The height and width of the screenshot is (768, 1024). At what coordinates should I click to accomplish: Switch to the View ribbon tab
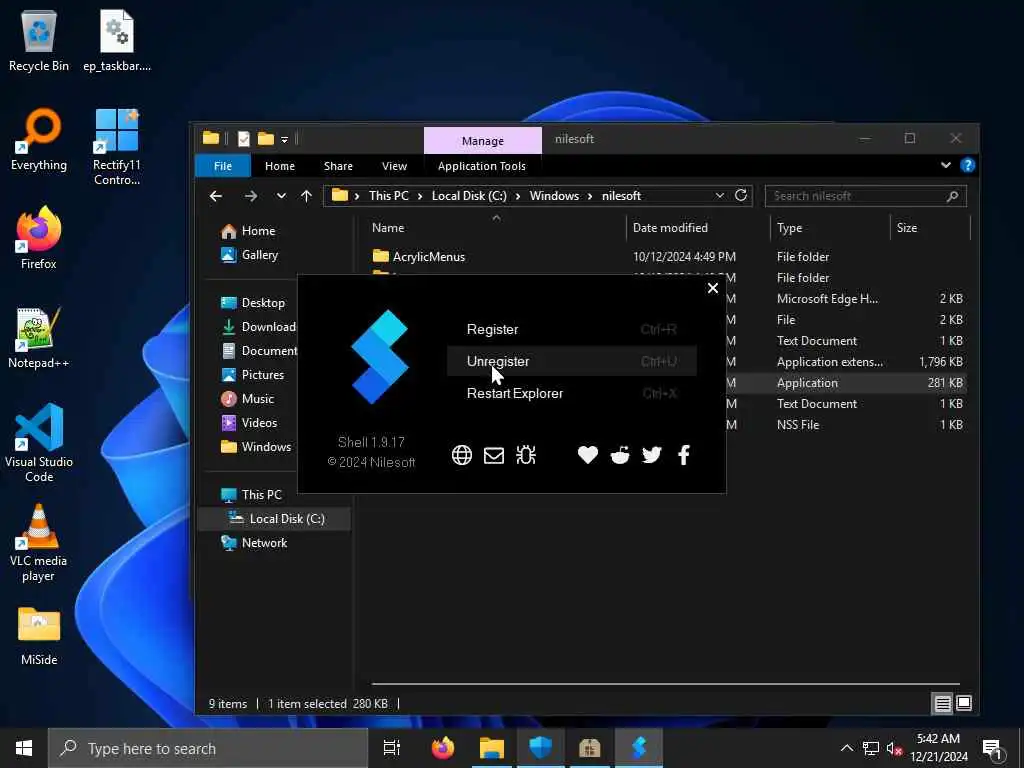[x=394, y=166]
